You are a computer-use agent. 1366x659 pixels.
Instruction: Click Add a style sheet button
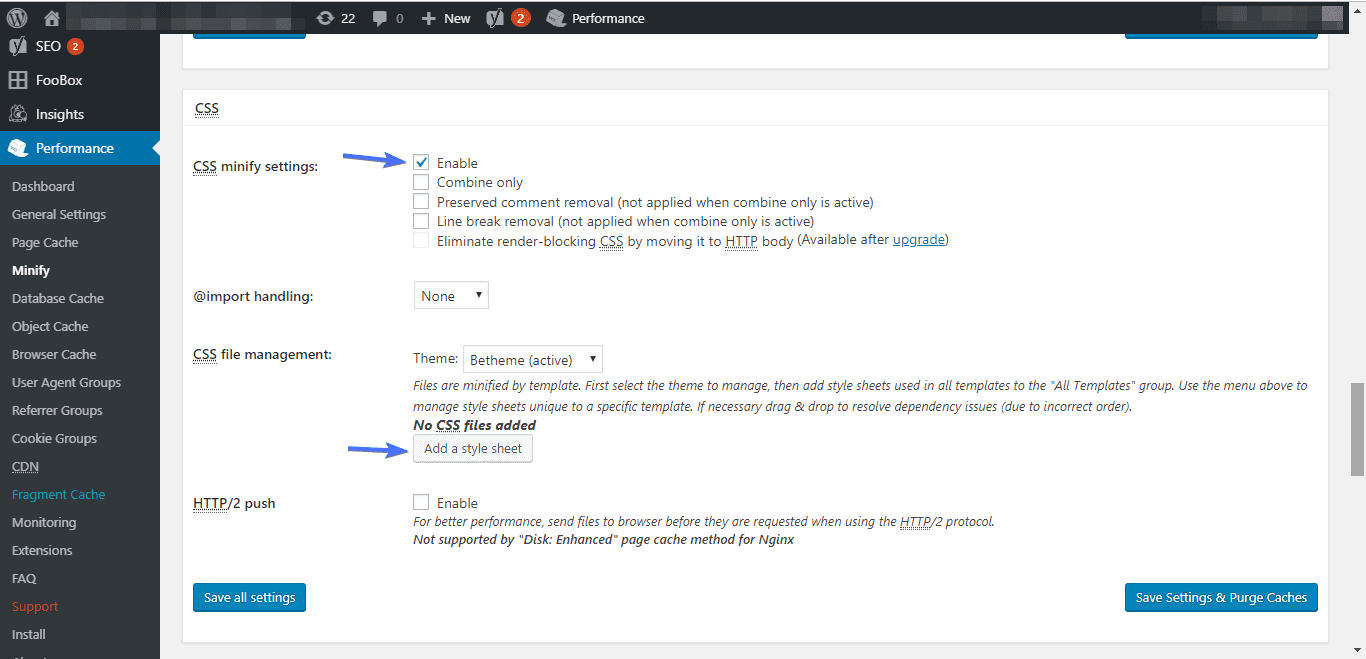pyautogui.click(x=473, y=449)
